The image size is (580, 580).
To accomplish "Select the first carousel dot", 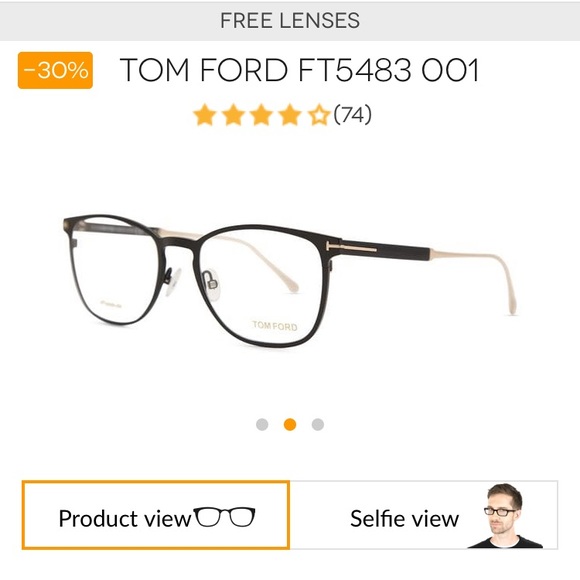I will tap(262, 424).
